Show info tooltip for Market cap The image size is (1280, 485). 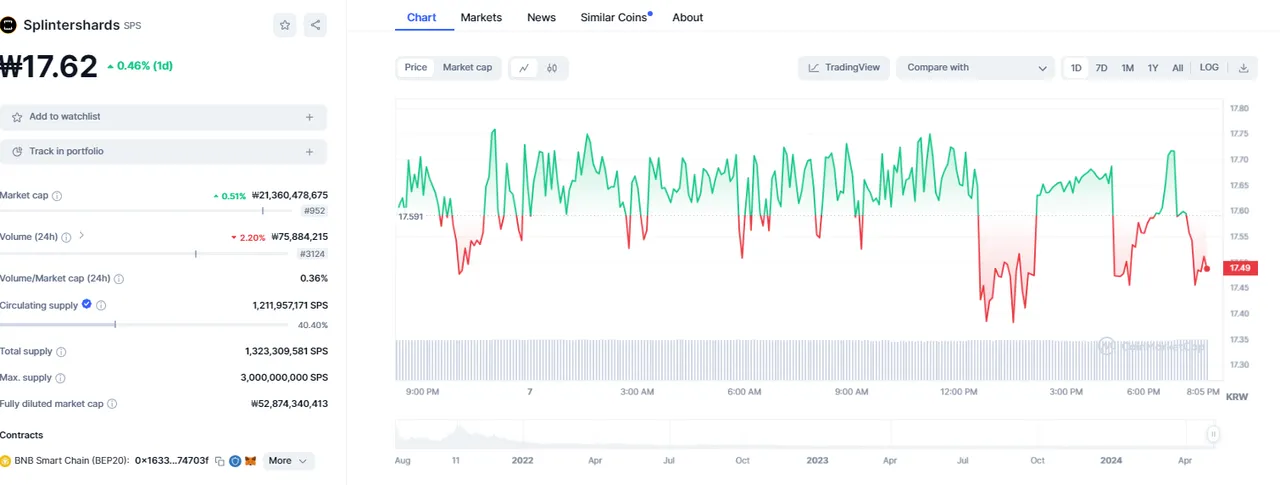57,196
